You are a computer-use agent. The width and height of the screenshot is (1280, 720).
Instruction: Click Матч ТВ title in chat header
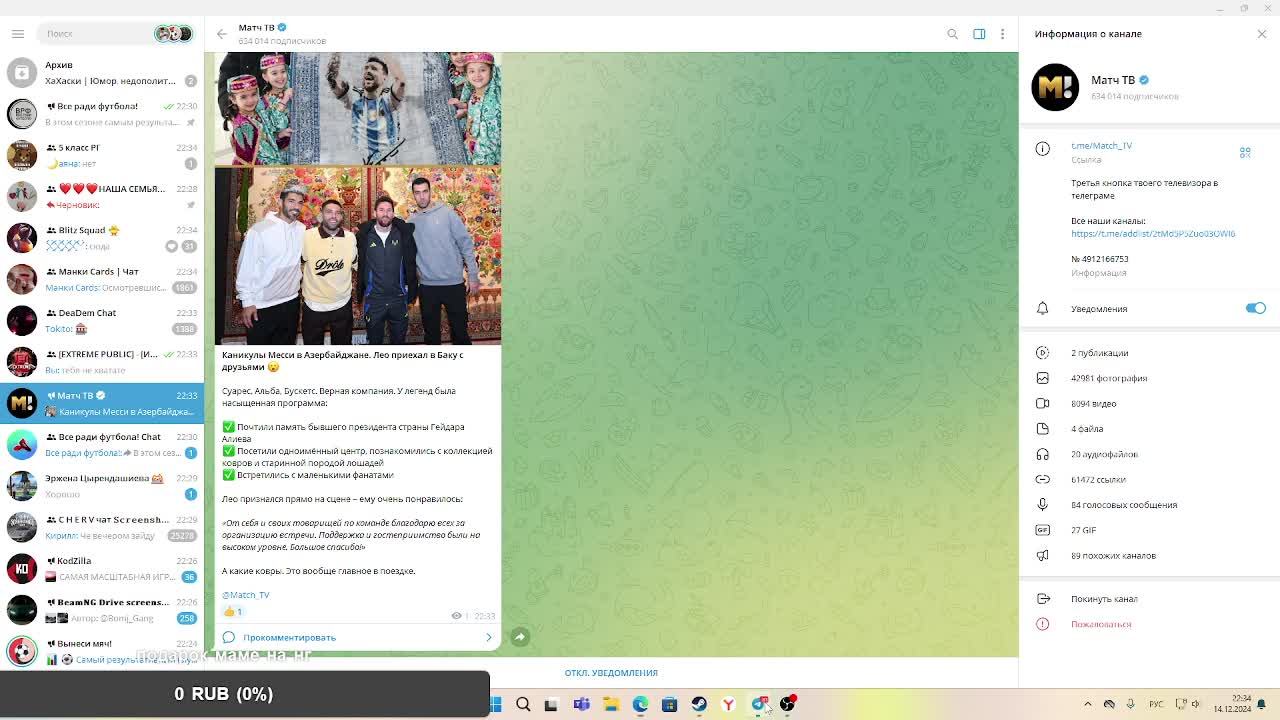coord(256,27)
